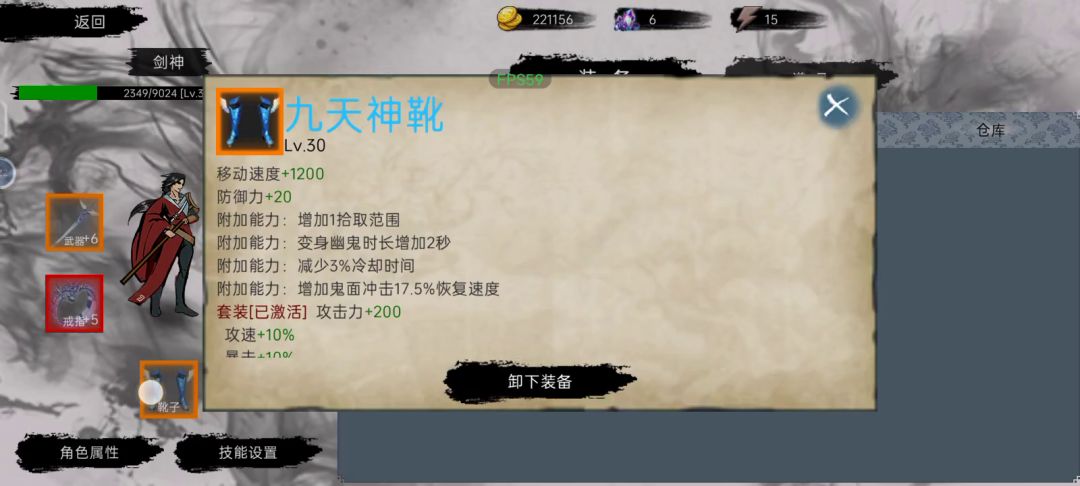Image resolution: width=1080 pixels, height=486 pixels.
Task: Click the purple gem currency icon
Action: coord(626,19)
